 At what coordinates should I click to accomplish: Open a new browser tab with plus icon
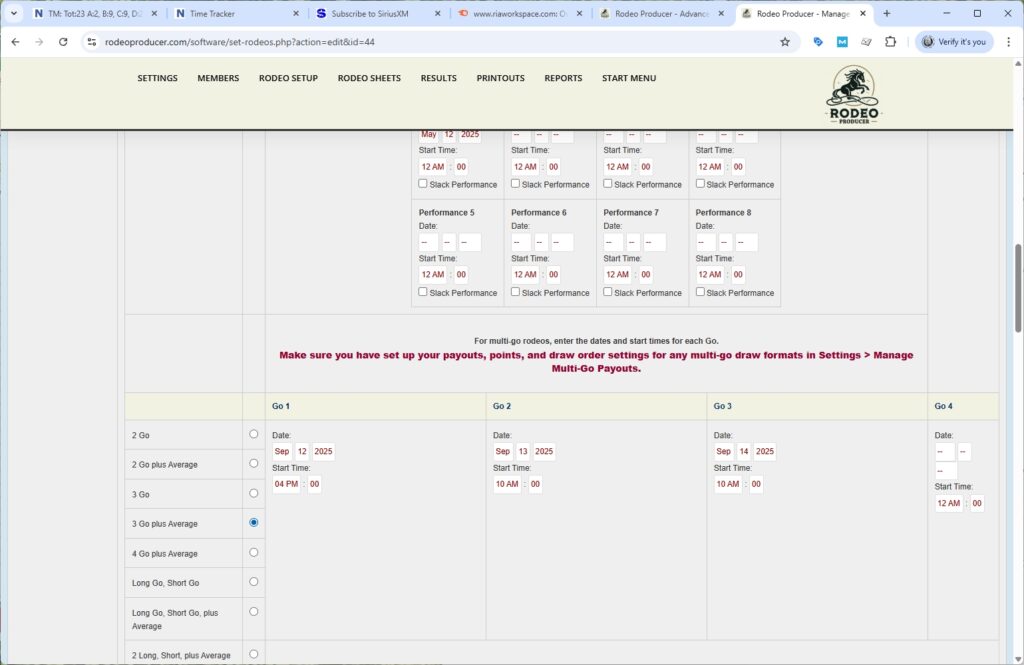pyautogui.click(x=886, y=14)
